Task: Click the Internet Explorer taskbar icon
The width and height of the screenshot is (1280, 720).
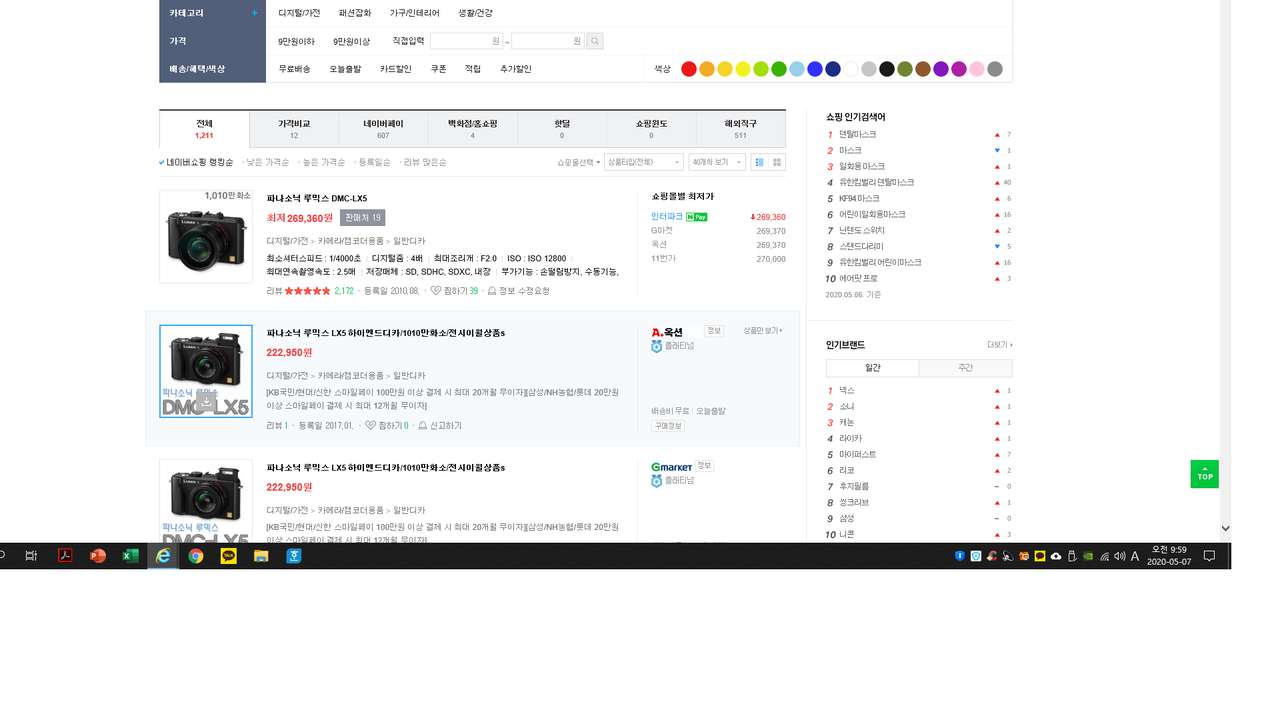Action: (x=163, y=556)
